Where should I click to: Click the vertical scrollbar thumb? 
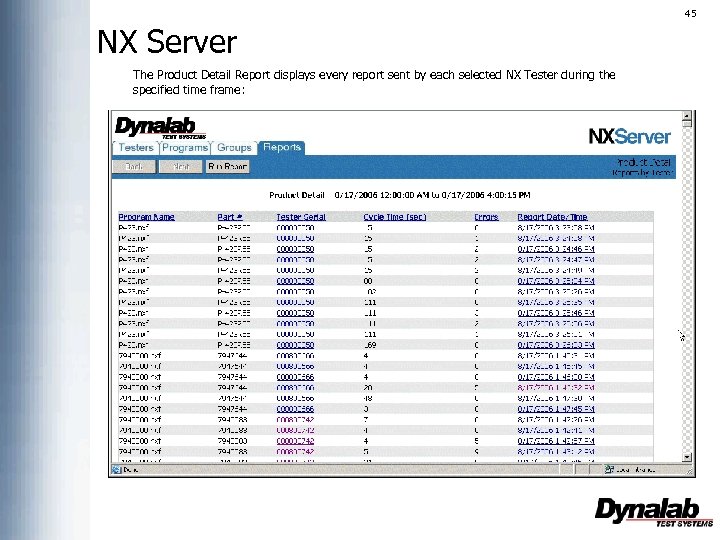click(x=687, y=124)
